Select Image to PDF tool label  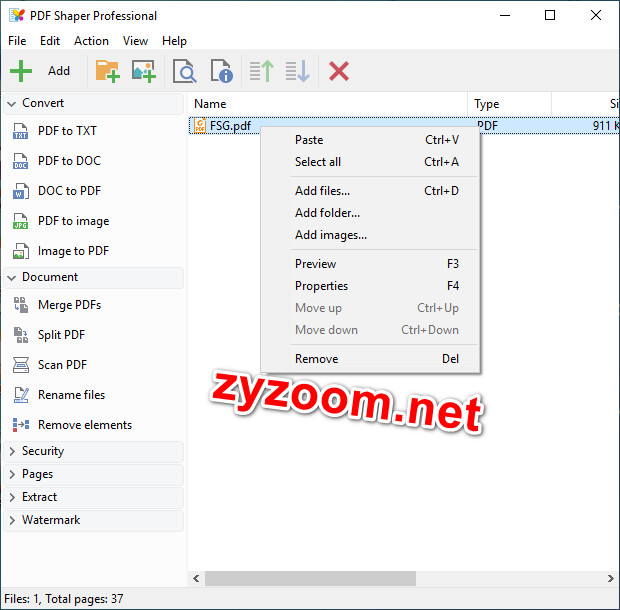click(74, 251)
